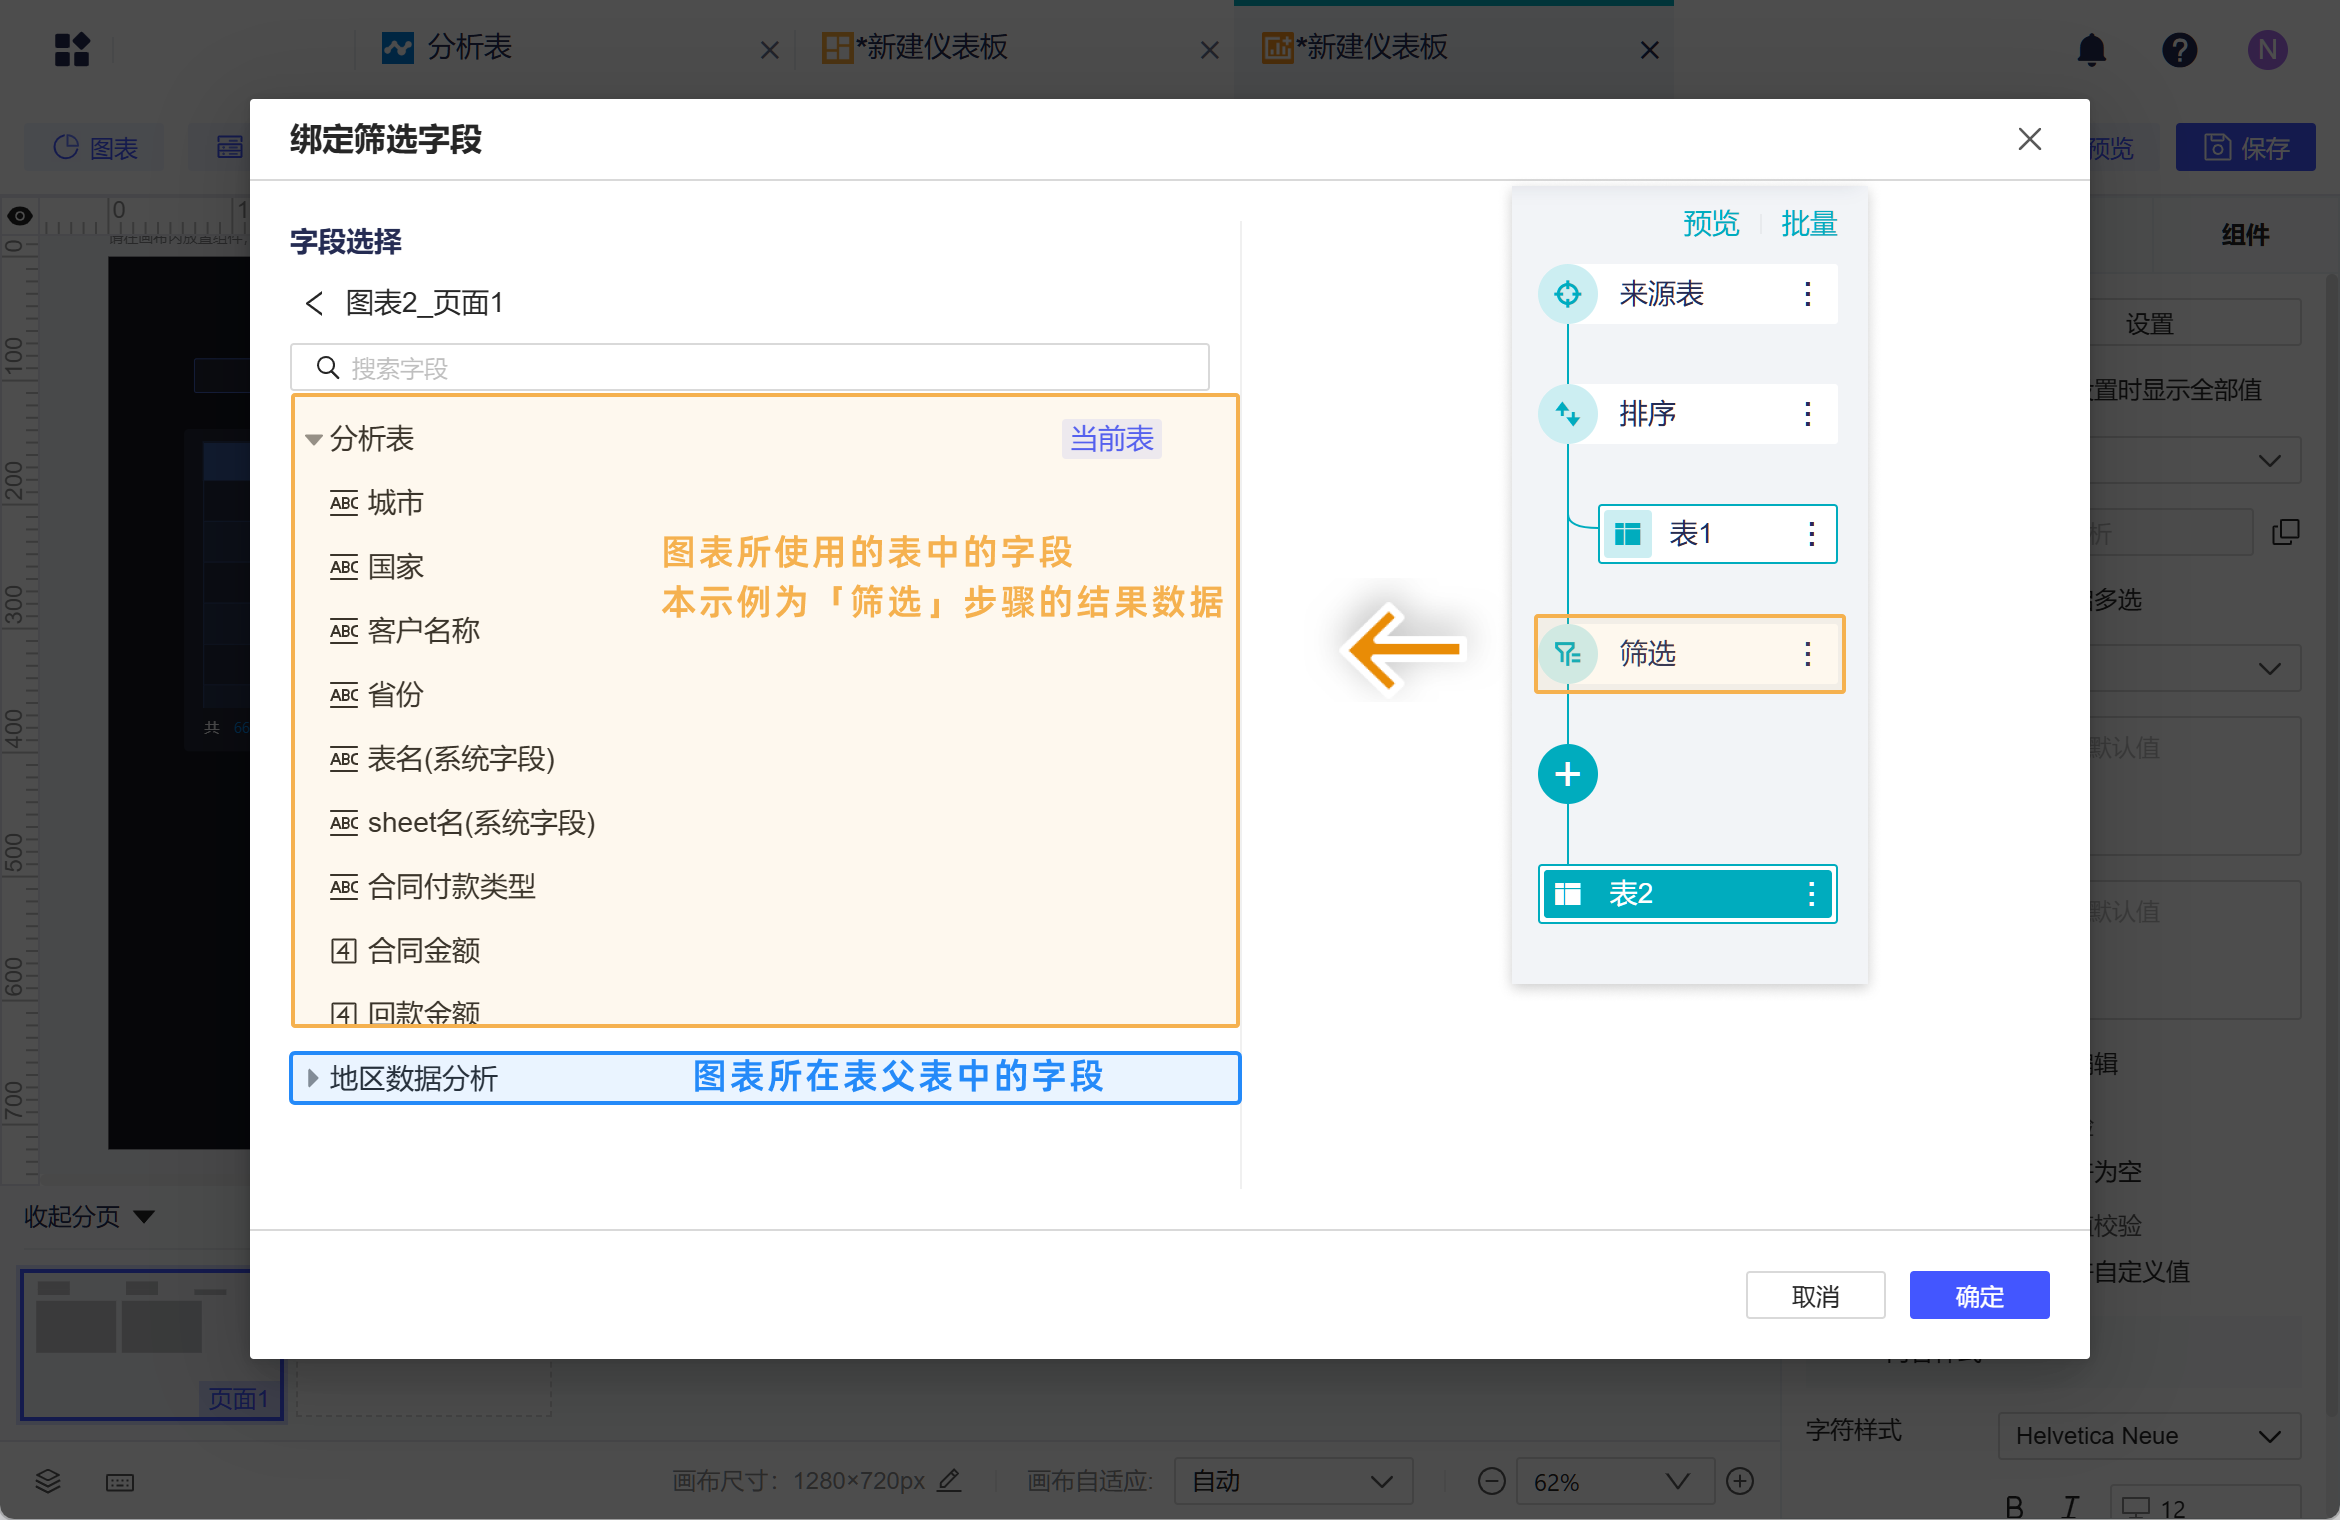Click the back arrow beside 图表2_页面1

pyautogui.click(x=314, y=303)
